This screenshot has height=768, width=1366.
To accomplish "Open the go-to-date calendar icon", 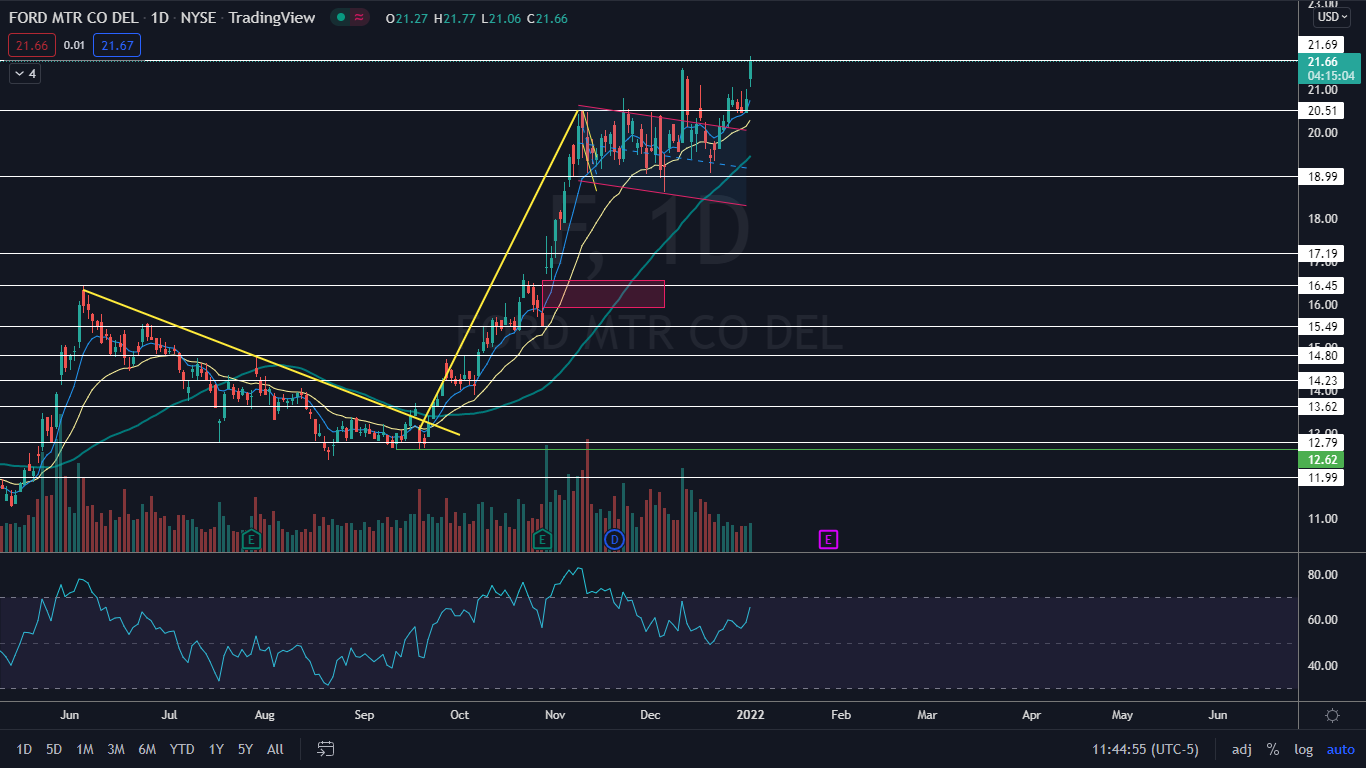I will [325, 748].
